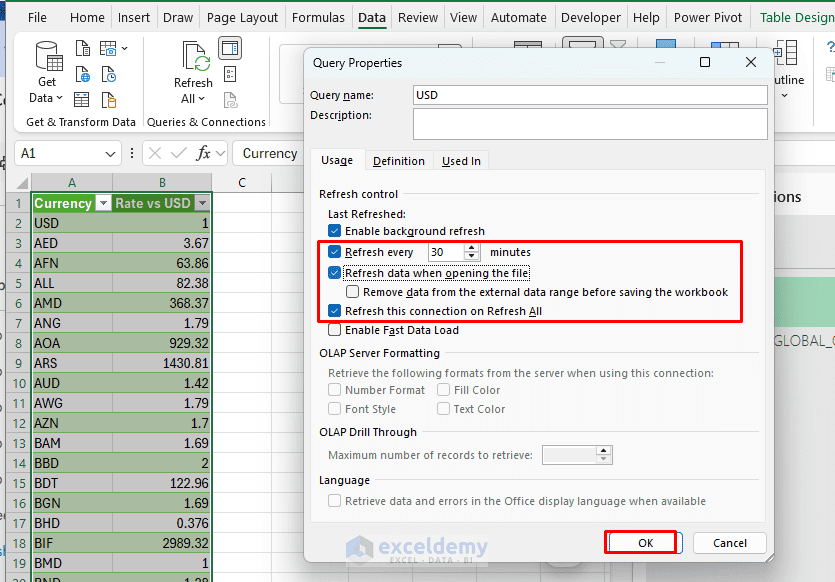Image resolution: width=835 pixels, height=582 pixels.
Task: Select row 9 header
Action: (19, 363)
